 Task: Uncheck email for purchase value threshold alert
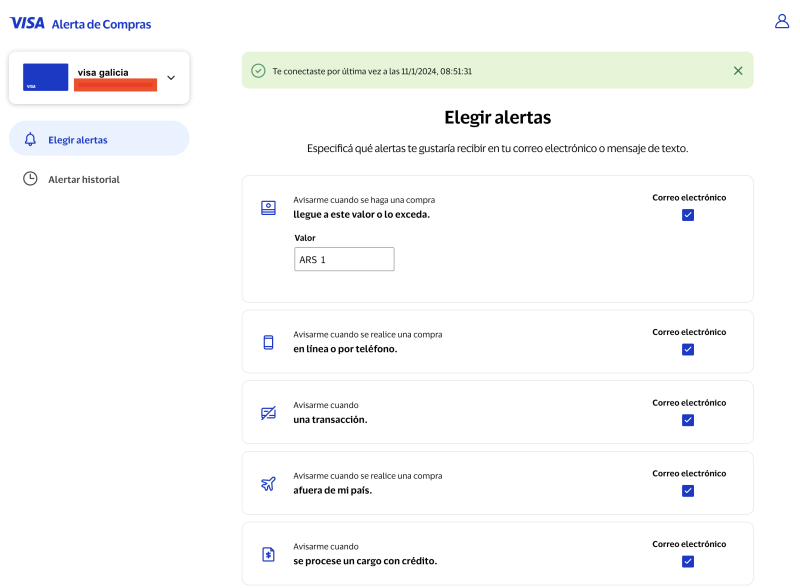tap(688, 215)
